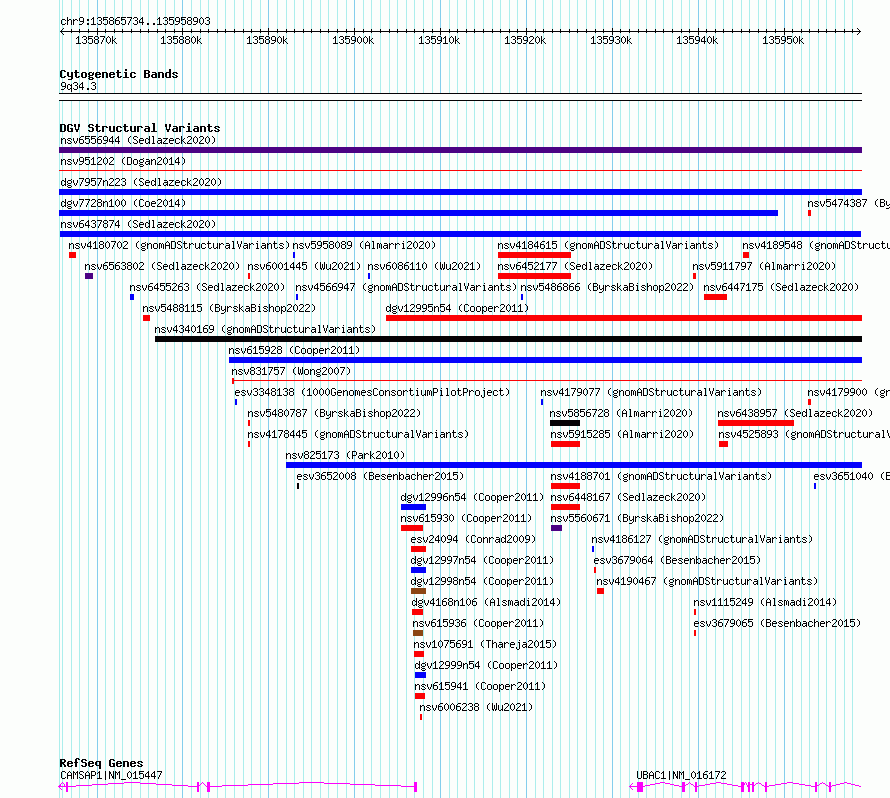
Task: Click nsv4186127 gnomAD variant label
Action: point(702,539)
